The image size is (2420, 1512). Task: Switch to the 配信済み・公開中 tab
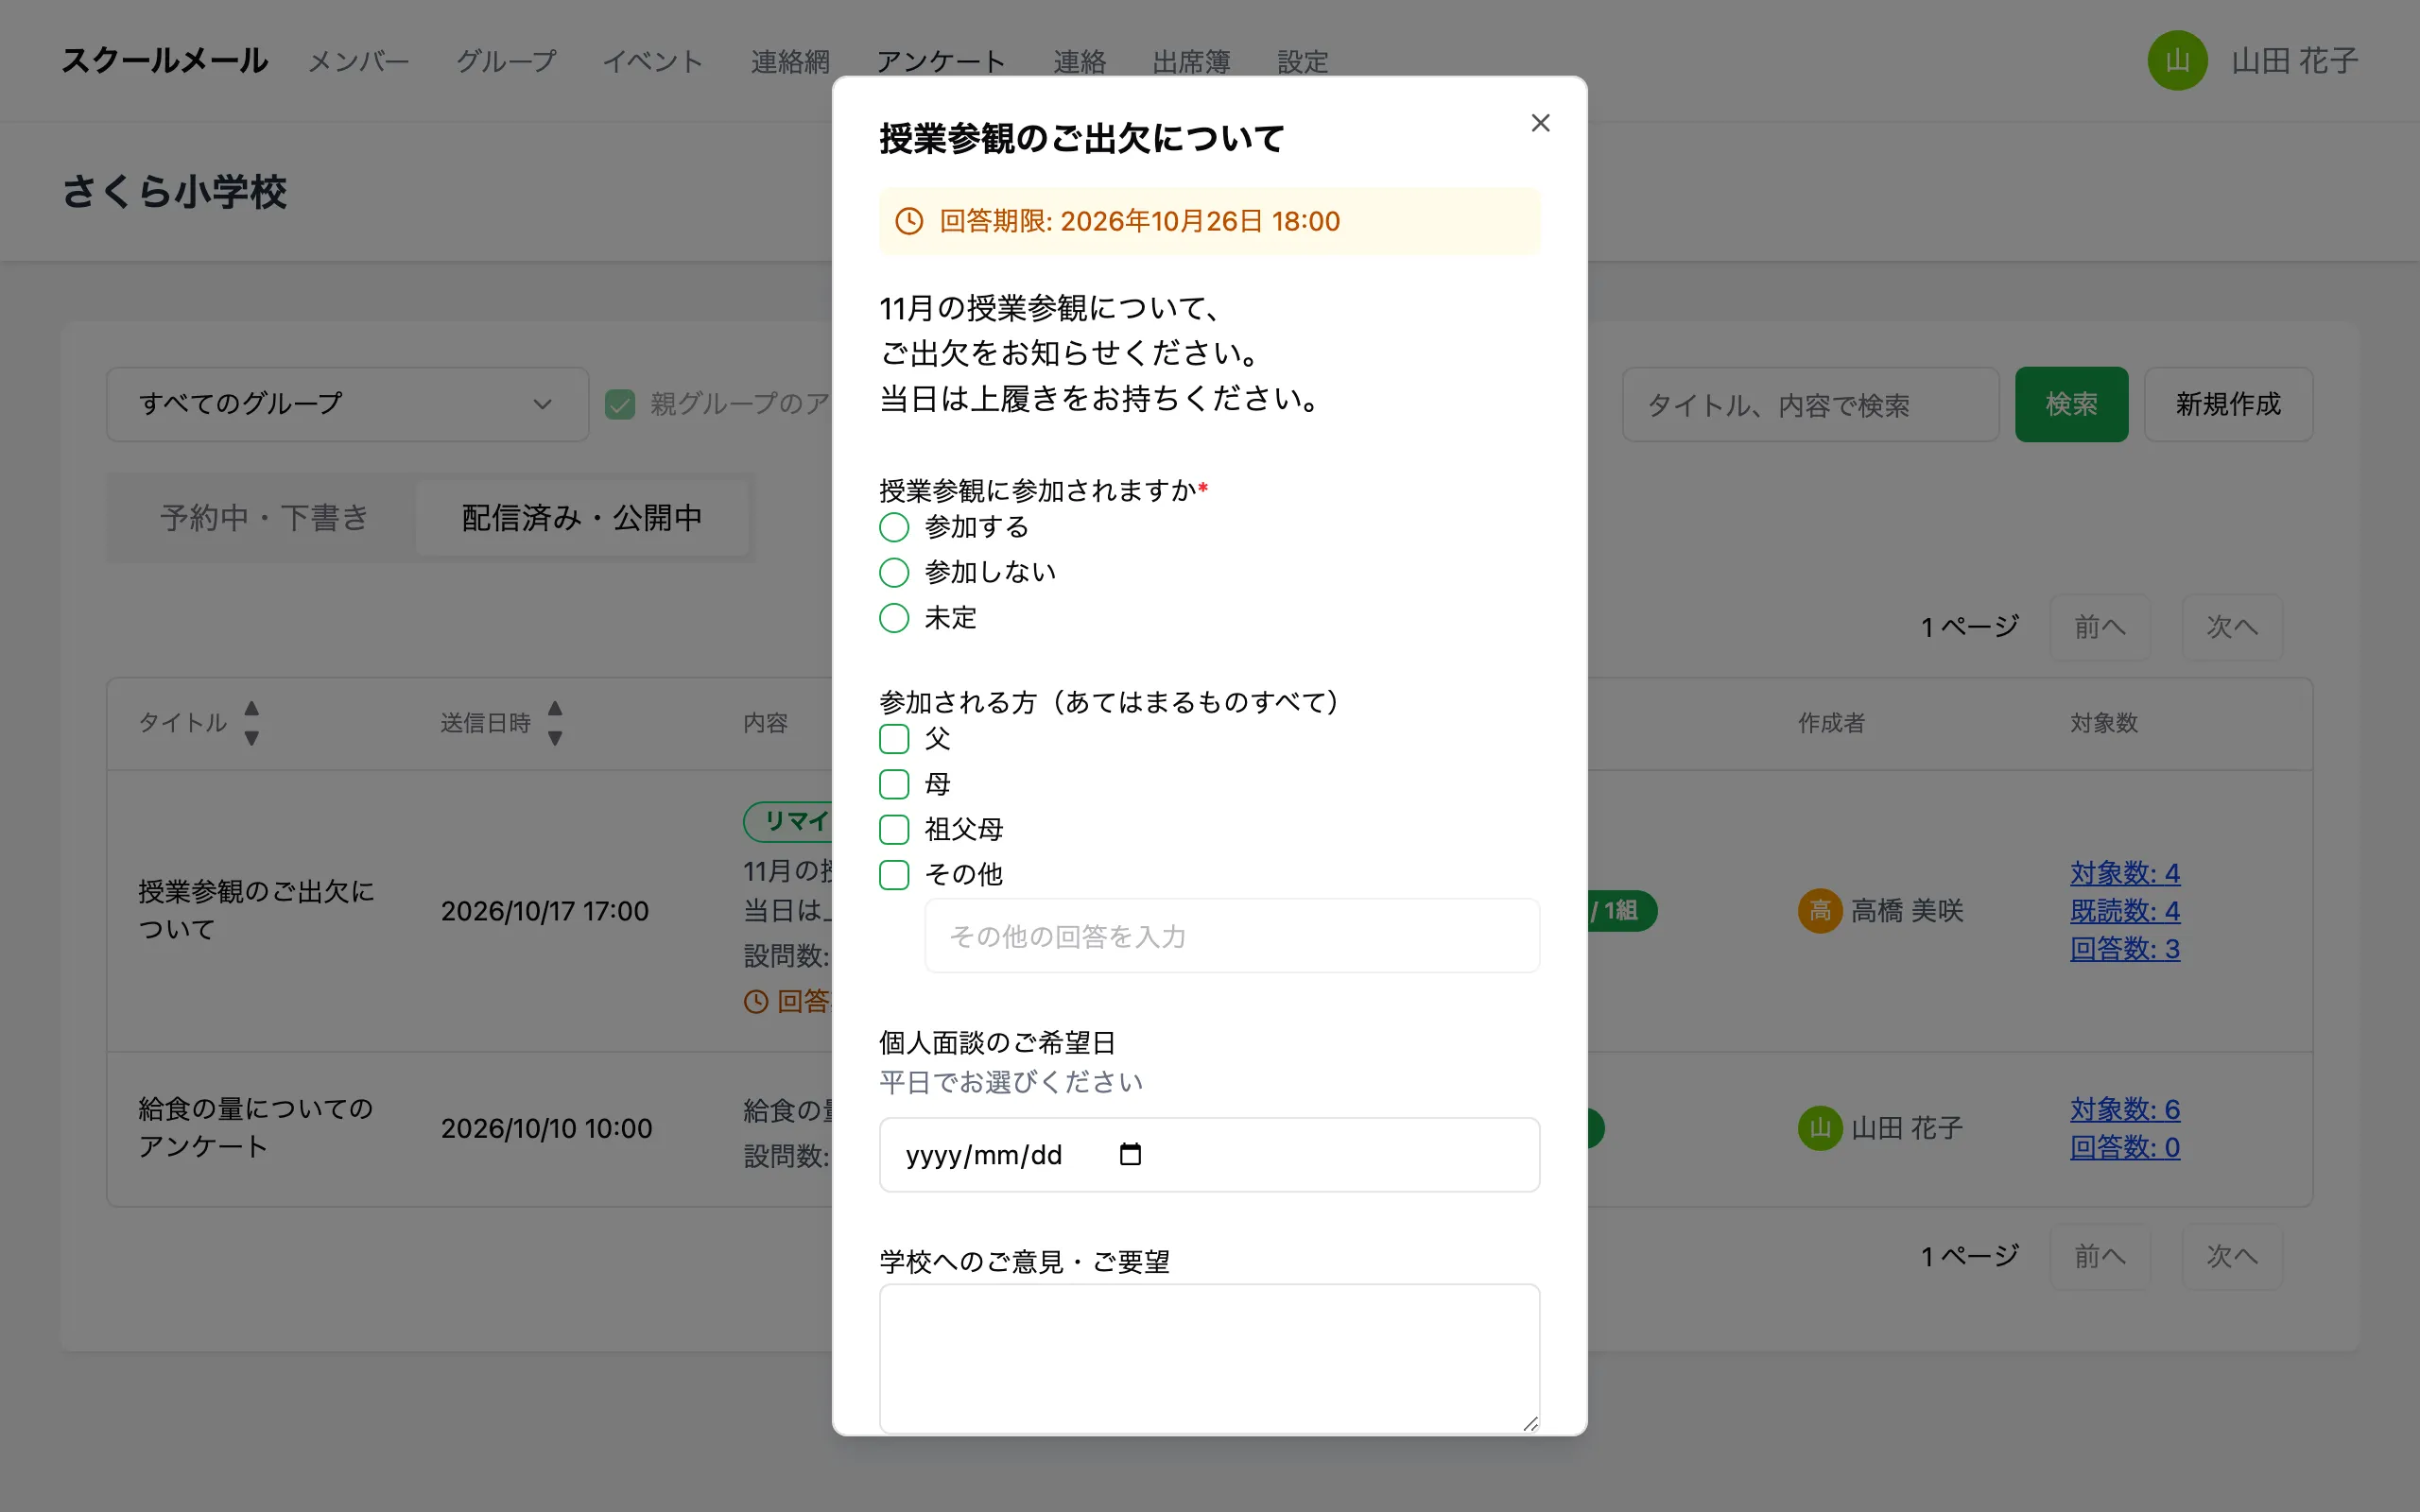coord(582,517)
